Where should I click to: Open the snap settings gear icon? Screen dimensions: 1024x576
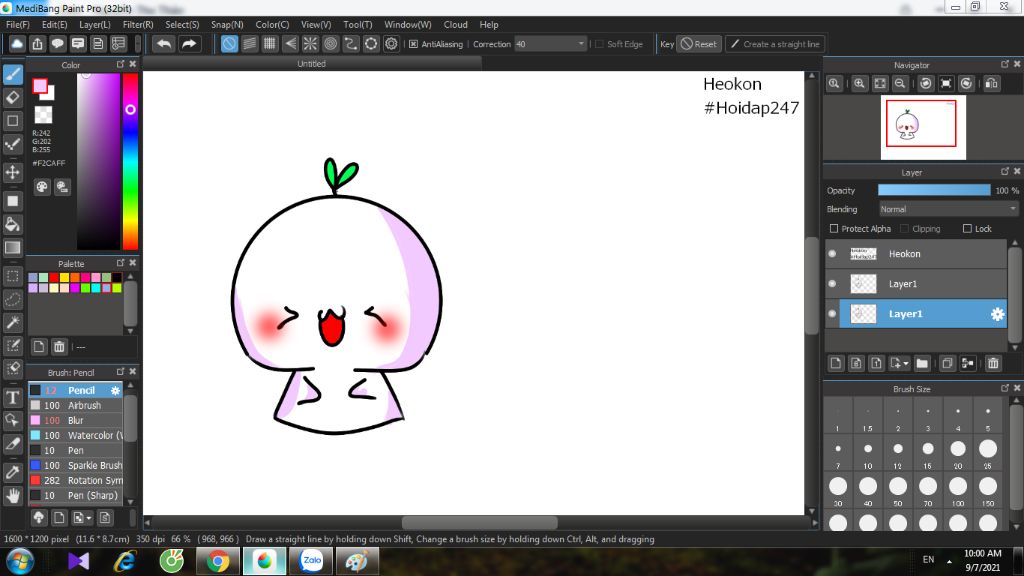(391, 44)
